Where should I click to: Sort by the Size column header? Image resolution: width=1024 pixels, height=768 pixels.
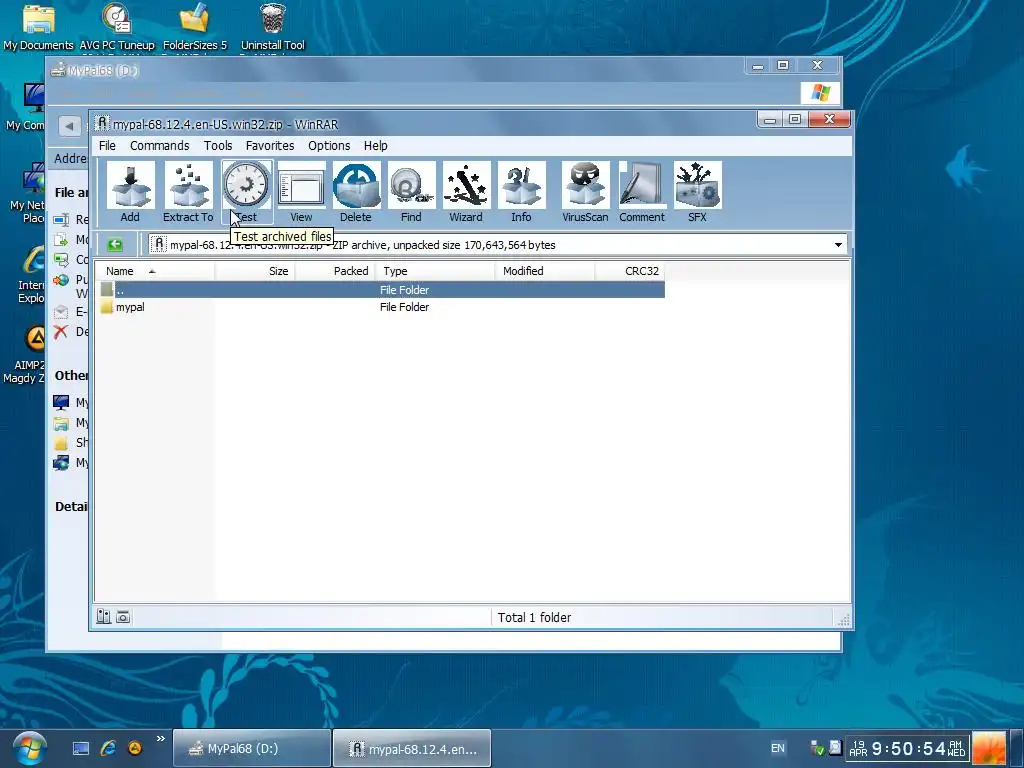click(x=255, y=271)
